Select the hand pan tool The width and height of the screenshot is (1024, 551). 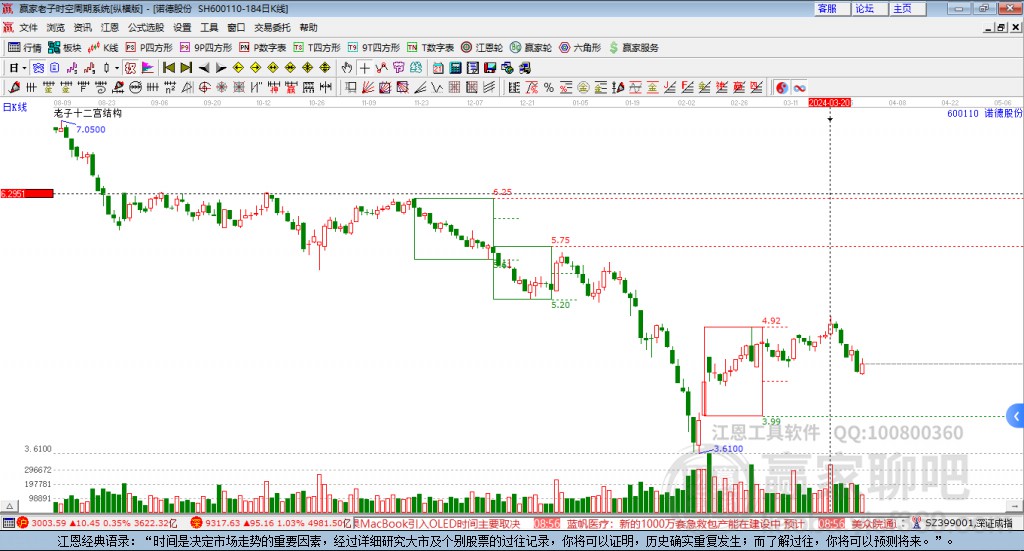point(347,68)
